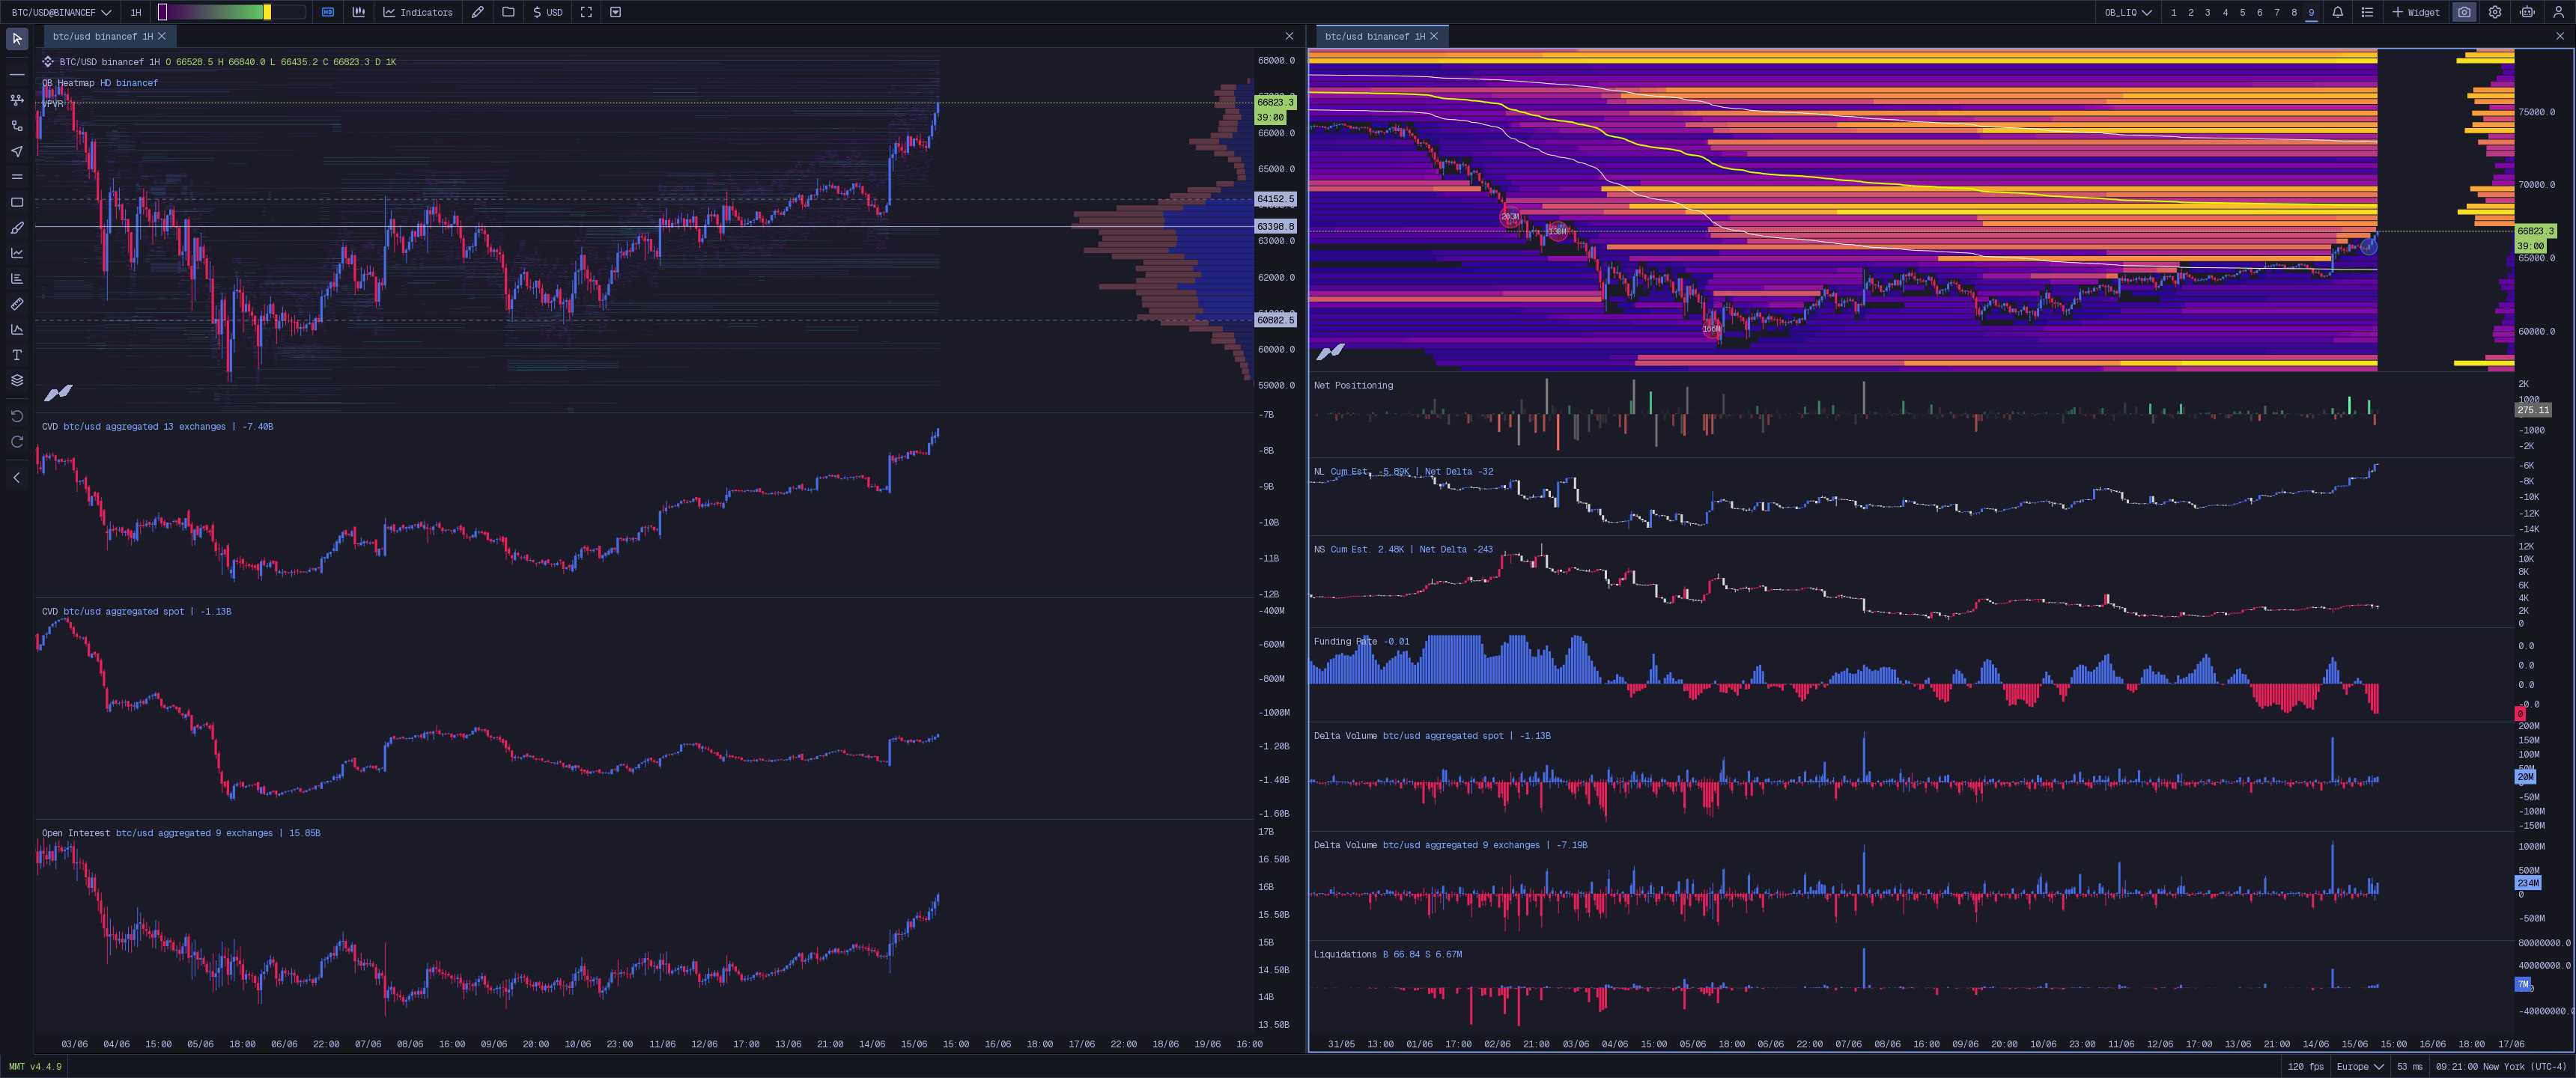
Task: Switch to workspace tab 7
Action: [x=2277, y=12]
